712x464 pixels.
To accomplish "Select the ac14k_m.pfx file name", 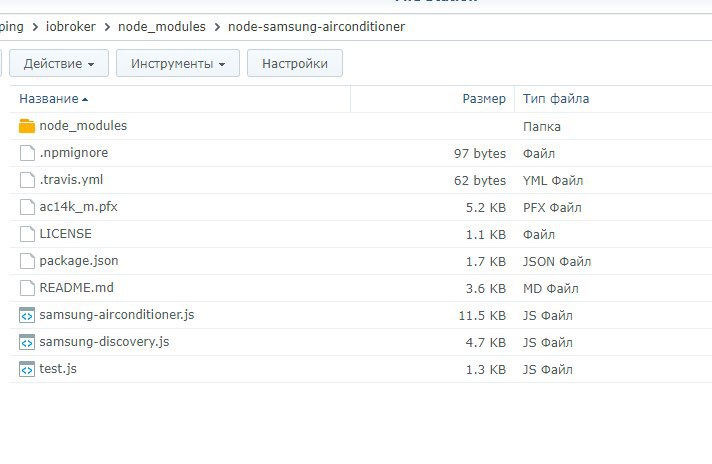I will [79, 207].
